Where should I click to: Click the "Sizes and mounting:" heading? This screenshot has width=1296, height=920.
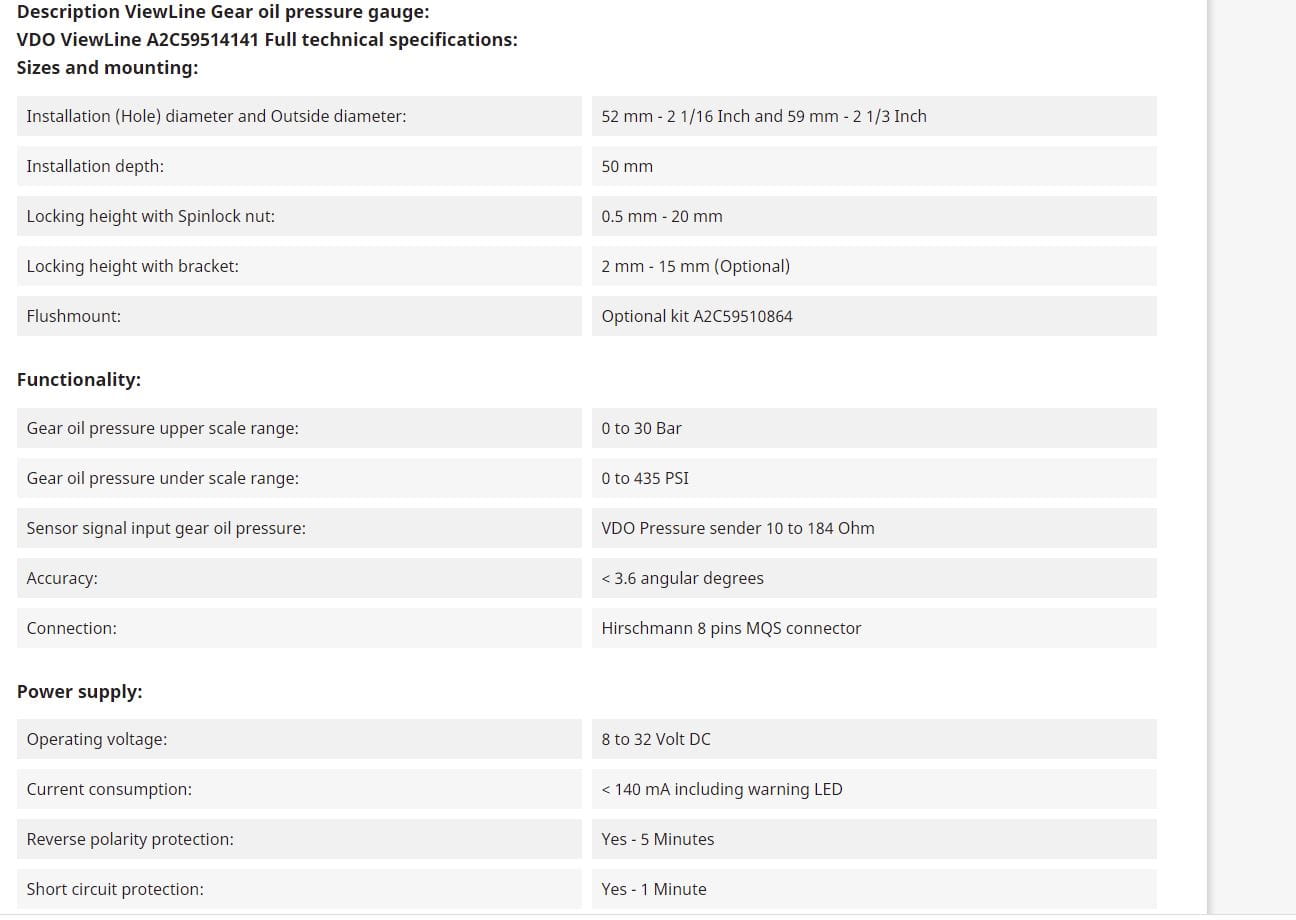[x=108, y=68]
